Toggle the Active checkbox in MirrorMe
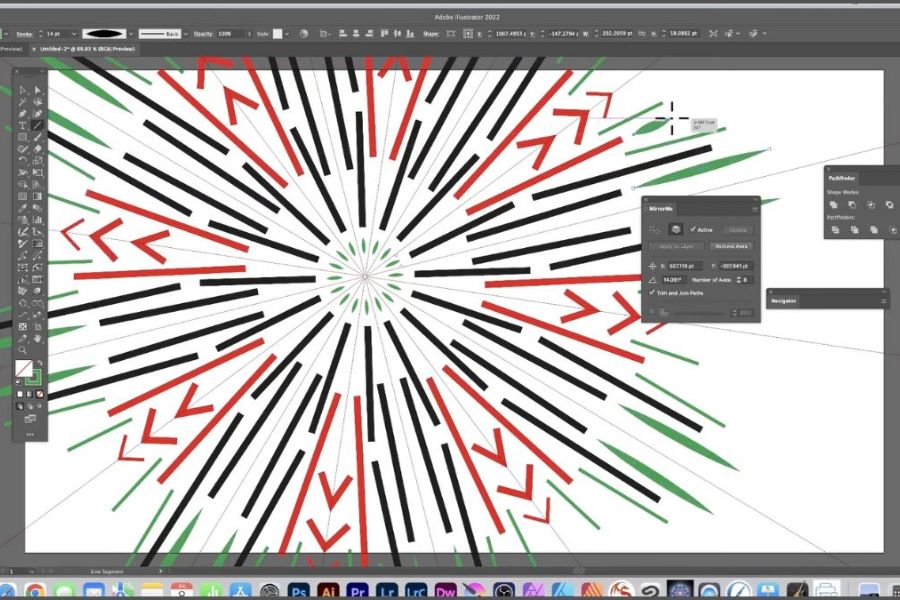The height and width of the screenshot is (600, 900). [693, 229]
